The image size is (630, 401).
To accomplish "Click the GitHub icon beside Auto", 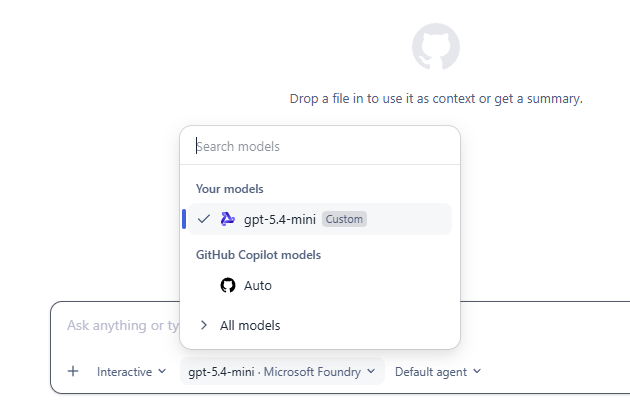I will click(x=228, y=285).
